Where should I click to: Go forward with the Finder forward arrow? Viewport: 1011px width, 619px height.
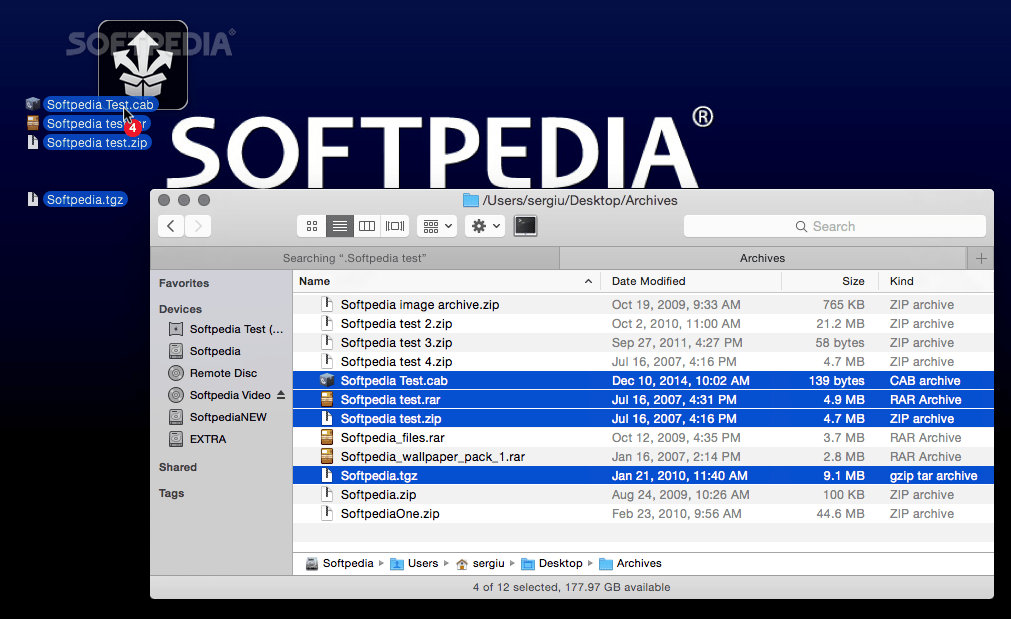pyautogui.click(x=199, y=226)
